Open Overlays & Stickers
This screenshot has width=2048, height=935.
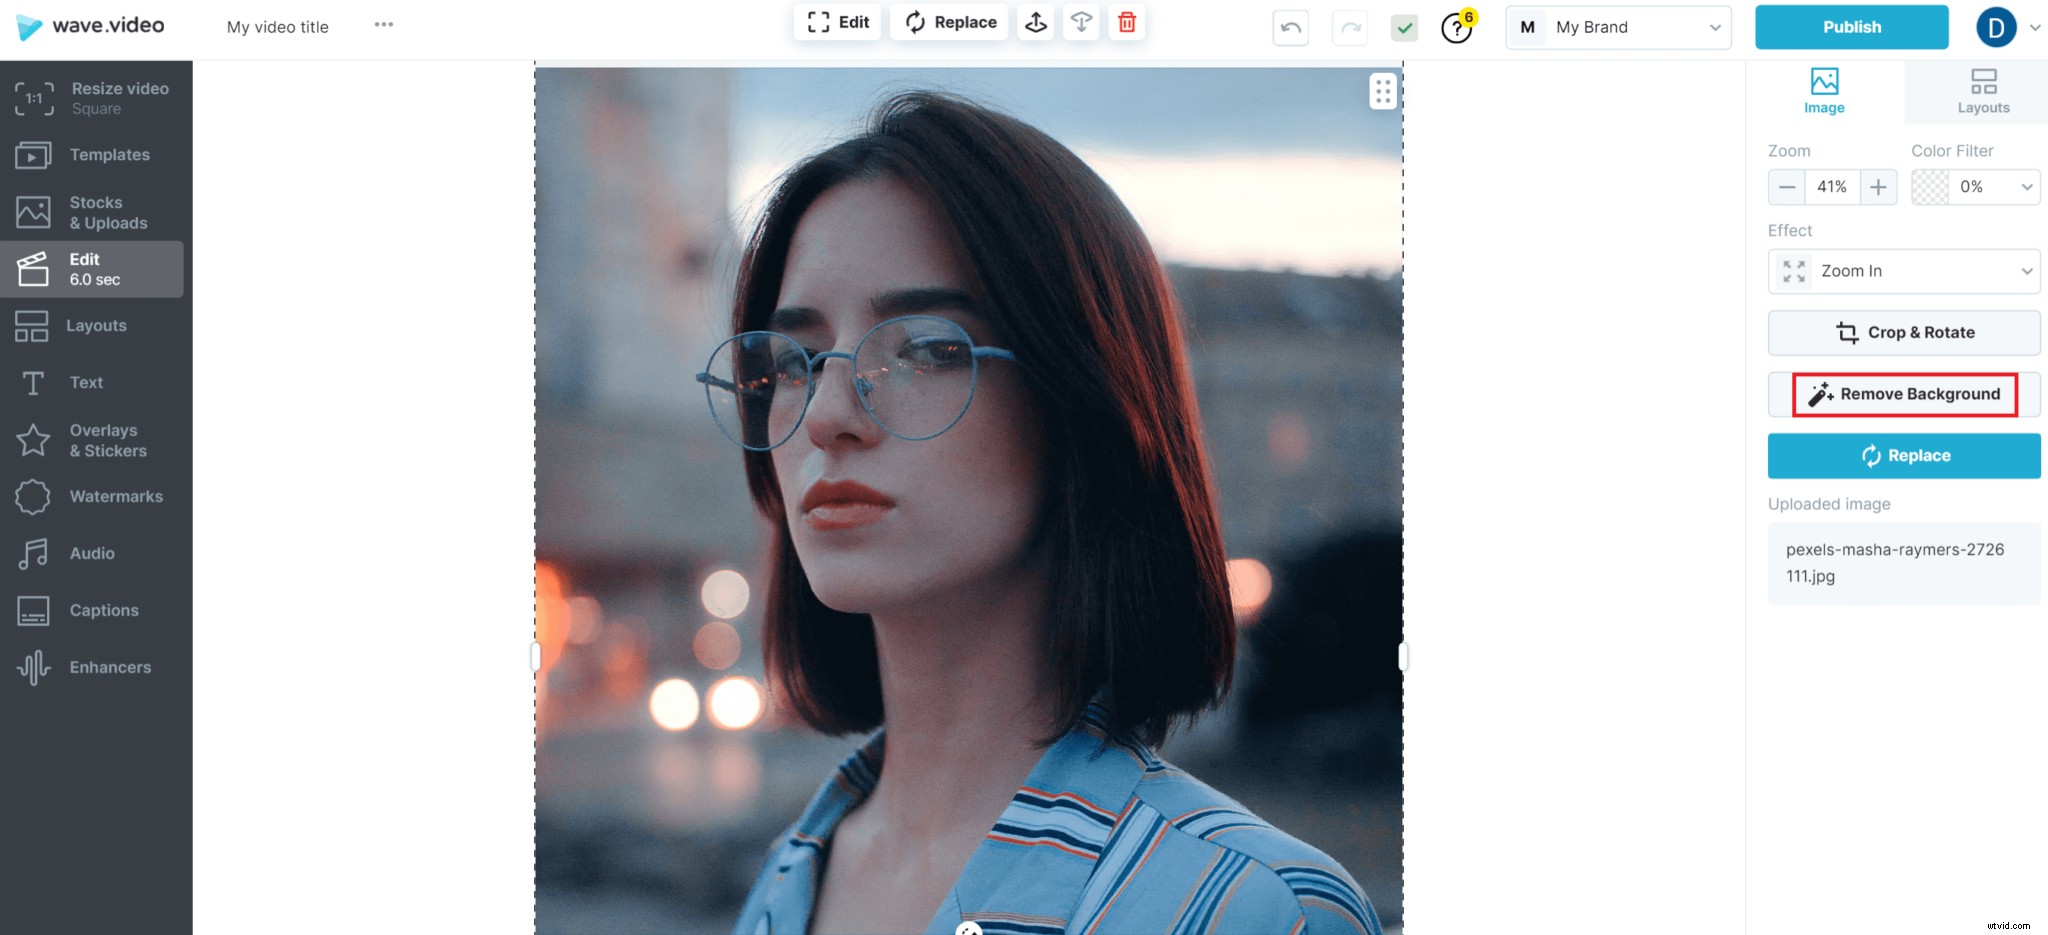(102, 440)
